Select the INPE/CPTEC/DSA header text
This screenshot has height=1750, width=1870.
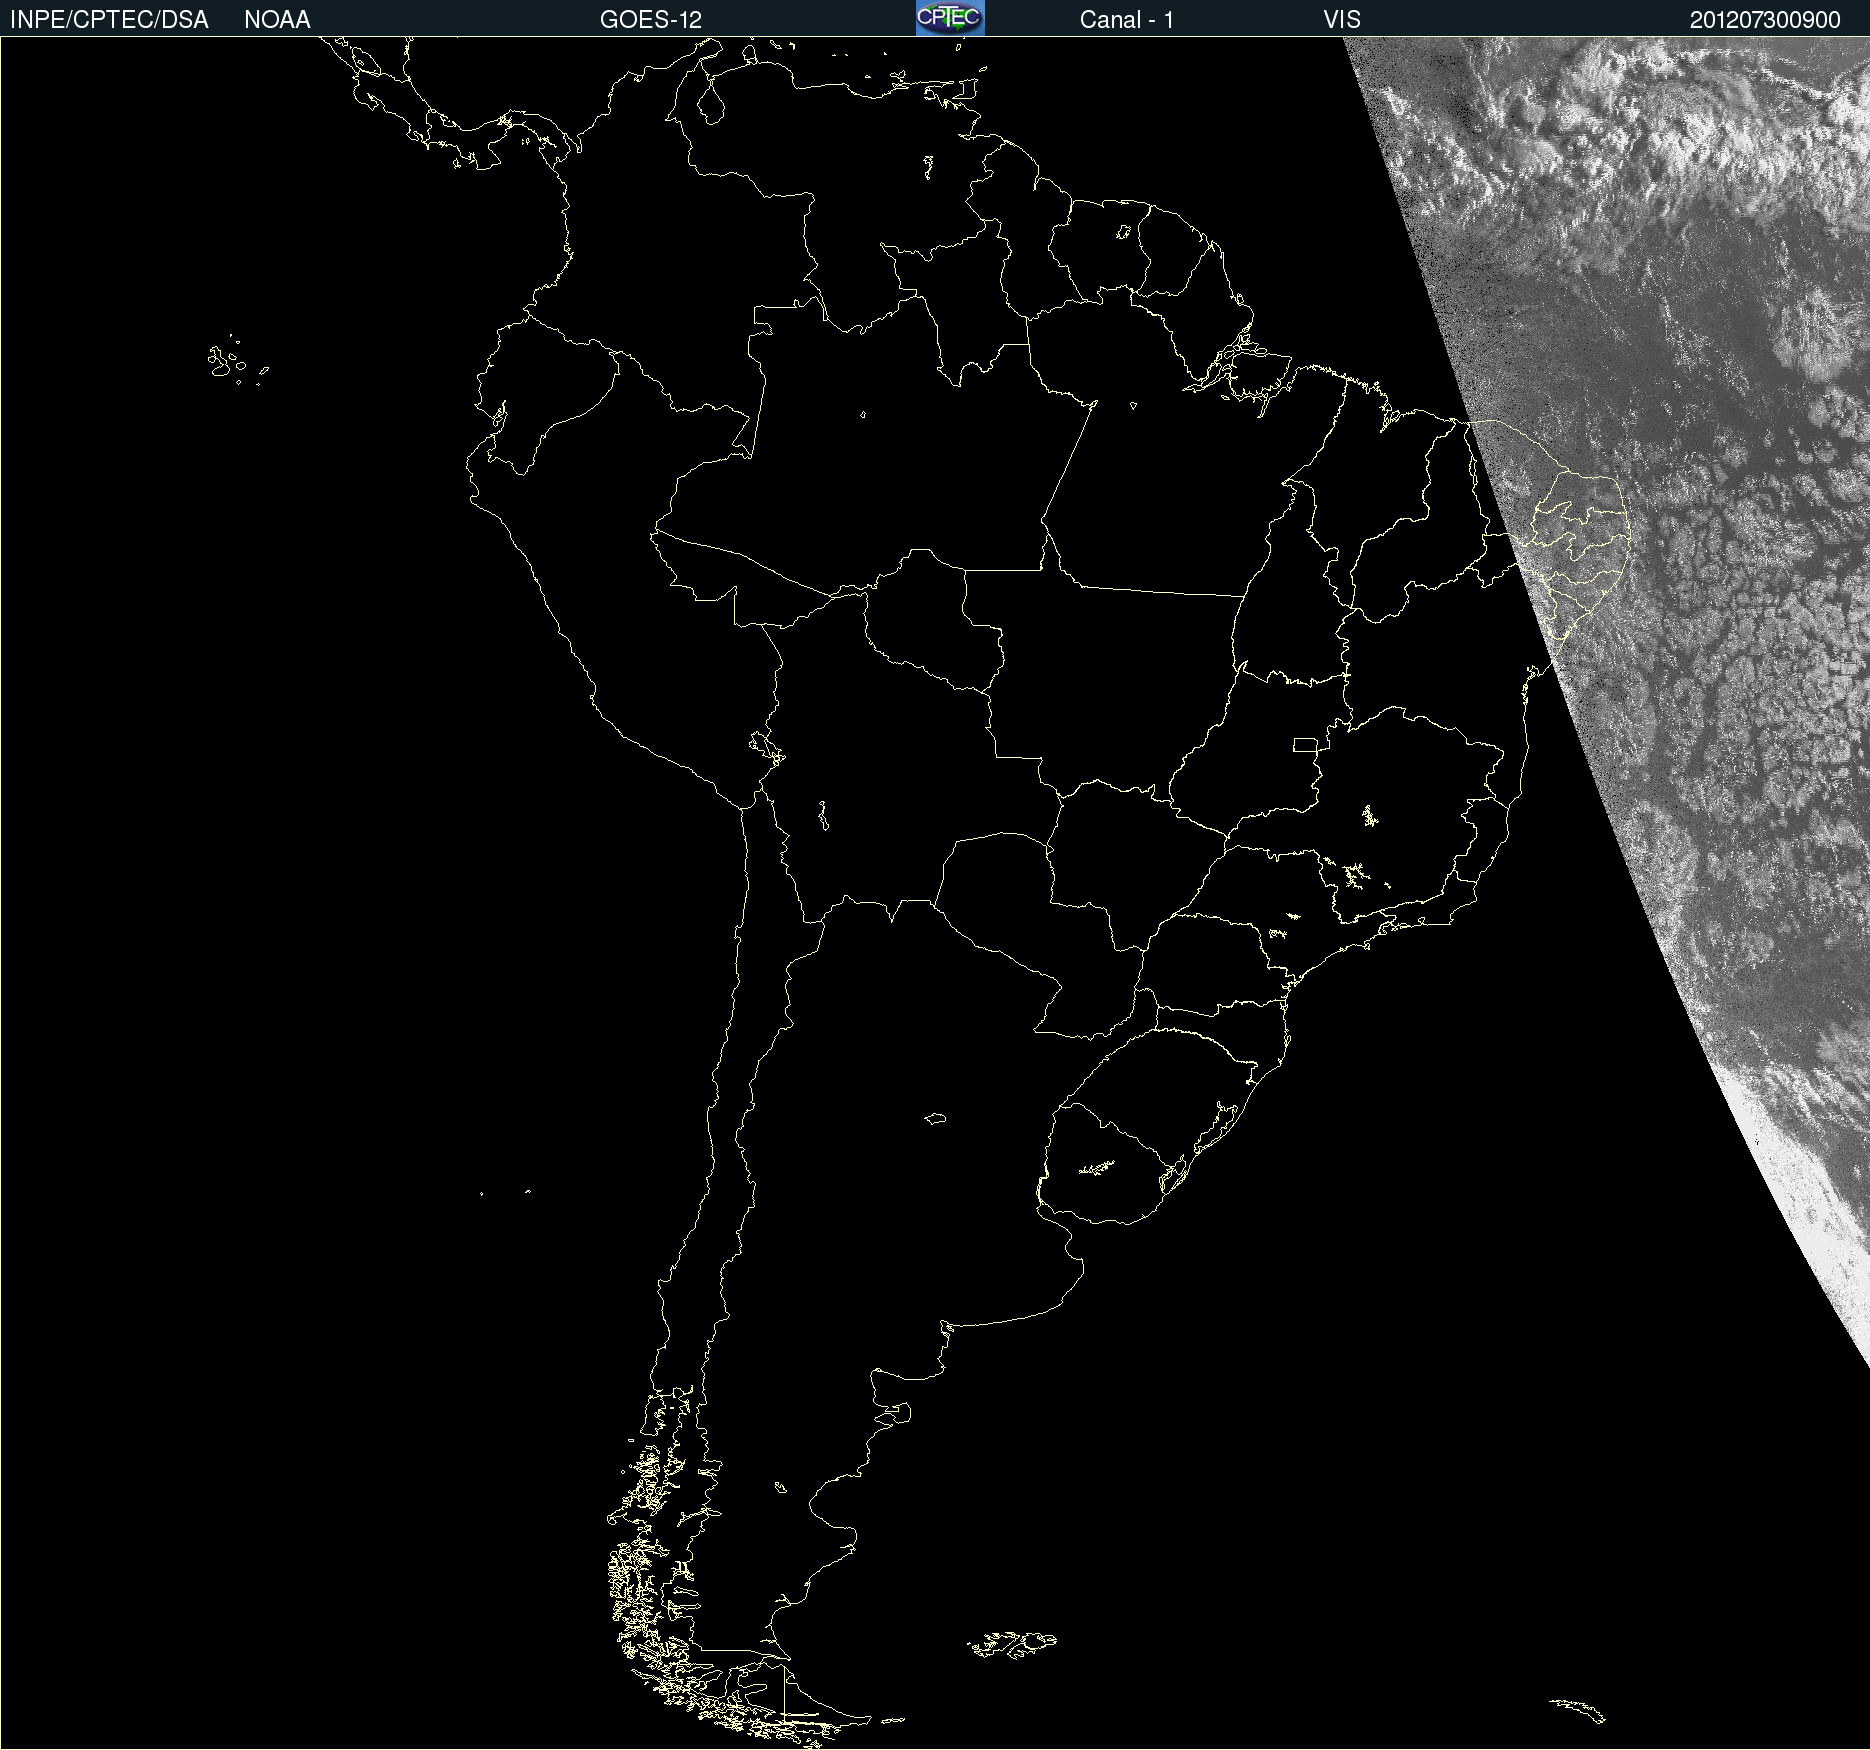[x=109, y=20]
